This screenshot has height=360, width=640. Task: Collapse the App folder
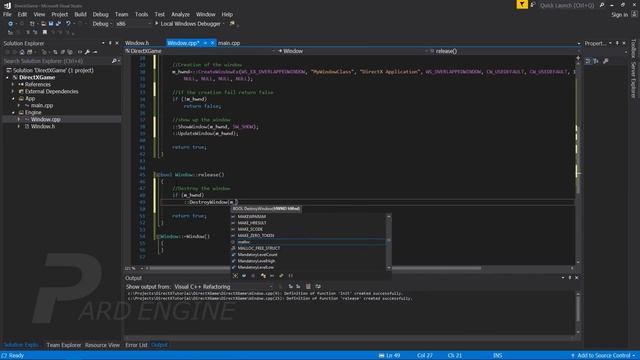pyautogui.click(x=13, y=98)
